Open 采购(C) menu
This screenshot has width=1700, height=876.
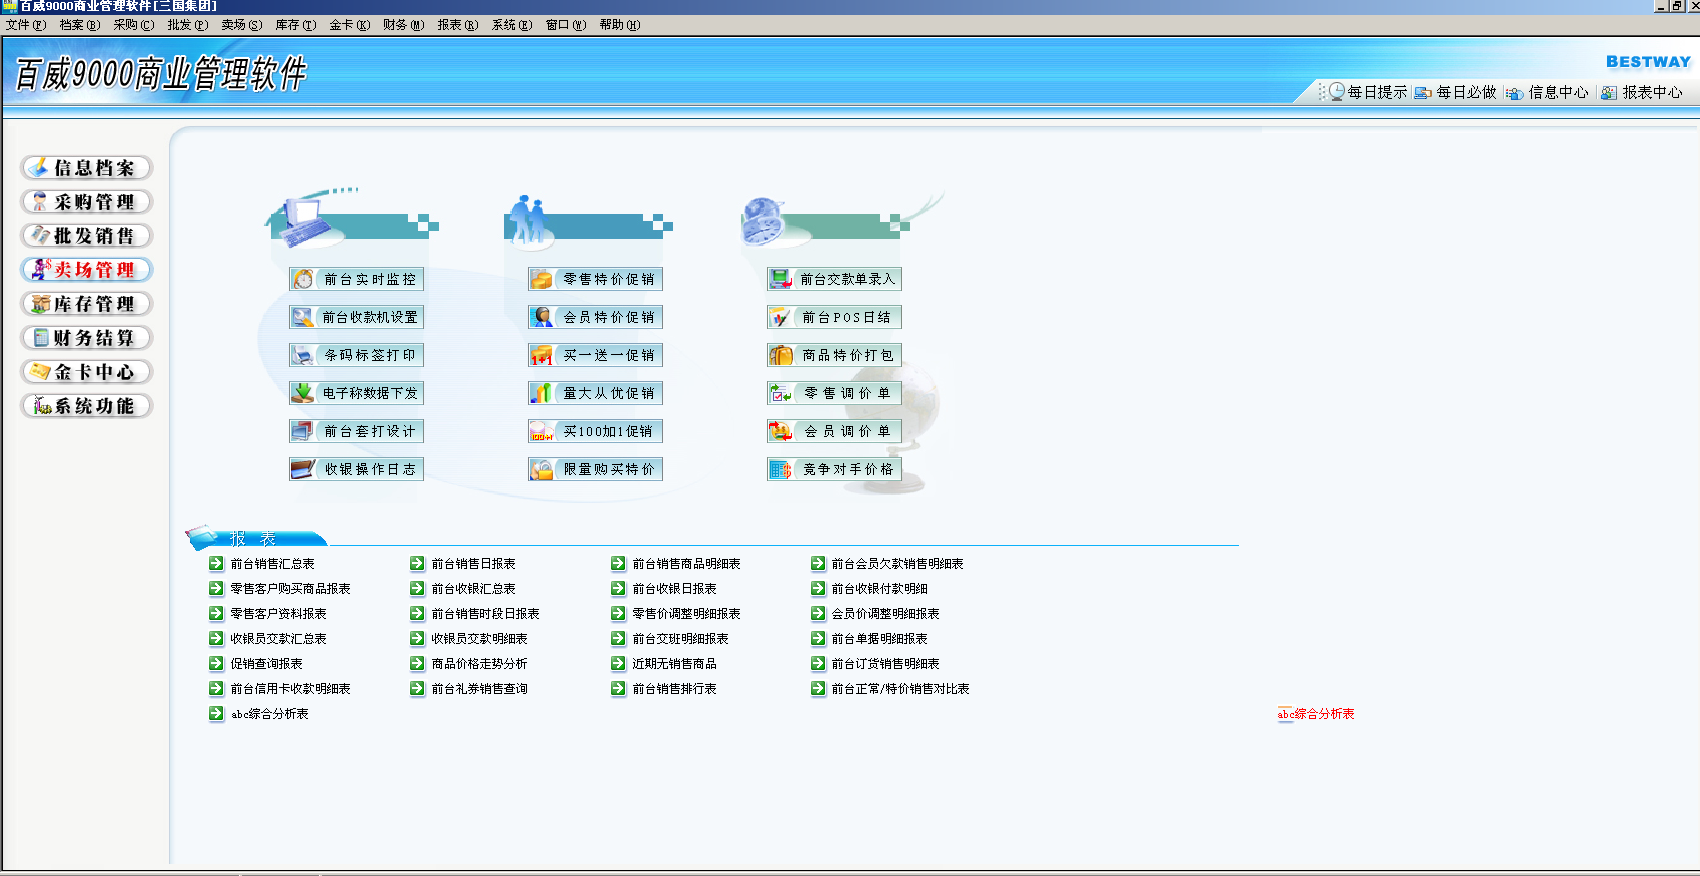click(134, 25)
